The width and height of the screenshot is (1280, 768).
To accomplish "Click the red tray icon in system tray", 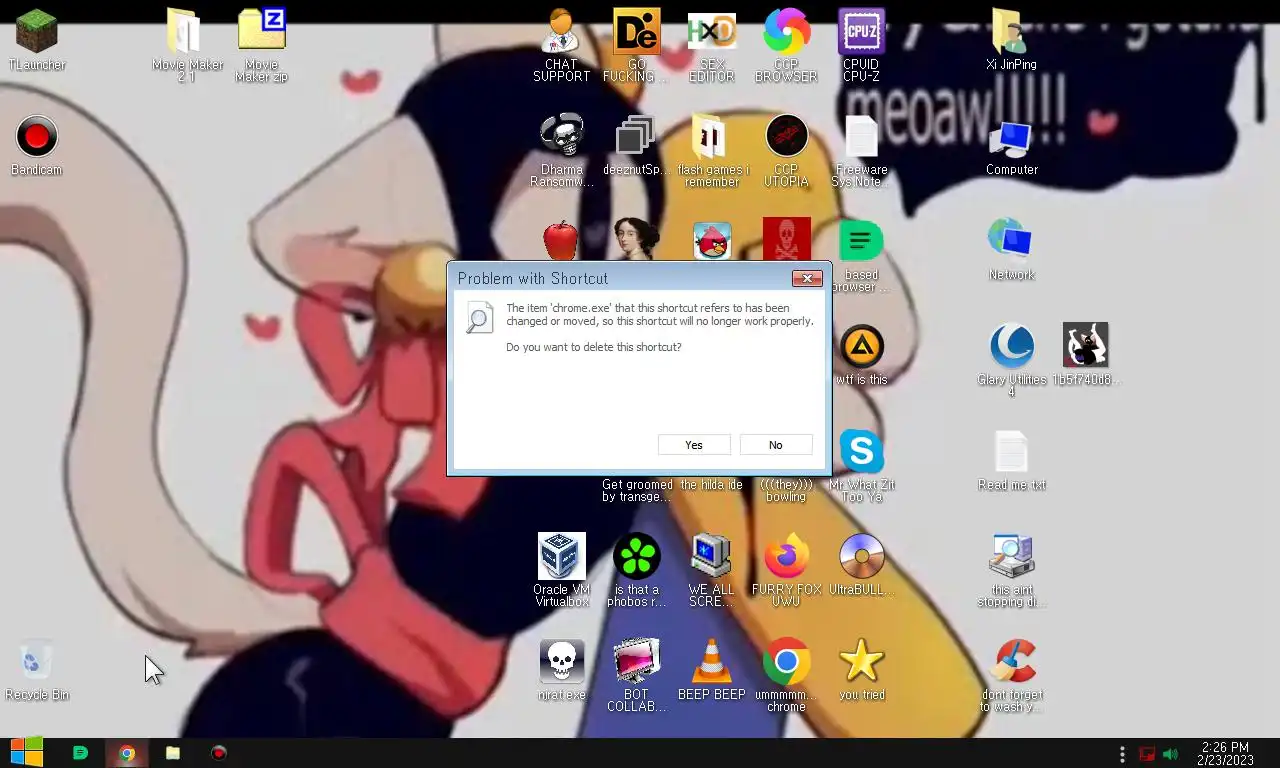I will (x=1147, y=754).
